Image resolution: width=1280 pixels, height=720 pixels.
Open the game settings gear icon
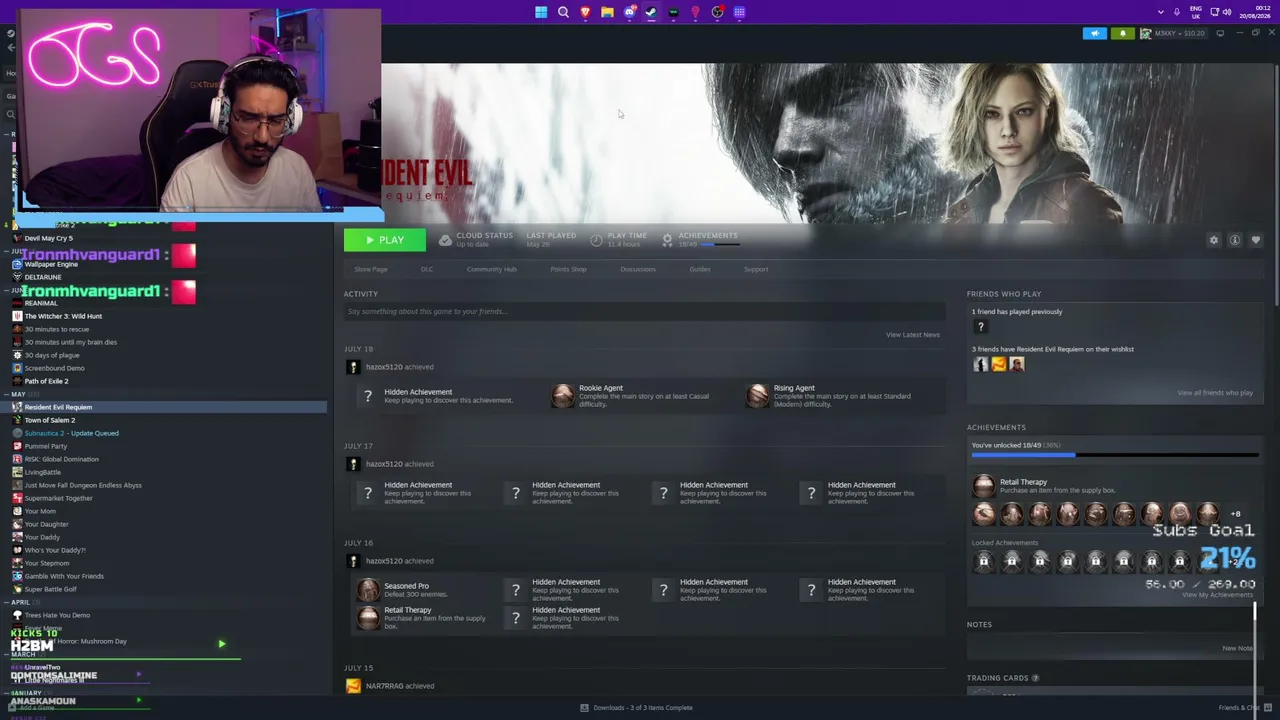1214,240
